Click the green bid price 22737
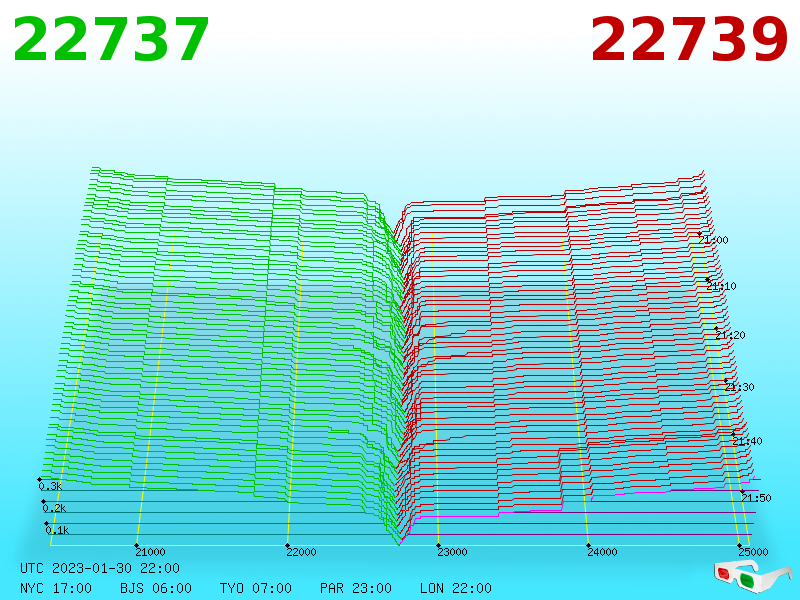 tap(111, 39)
